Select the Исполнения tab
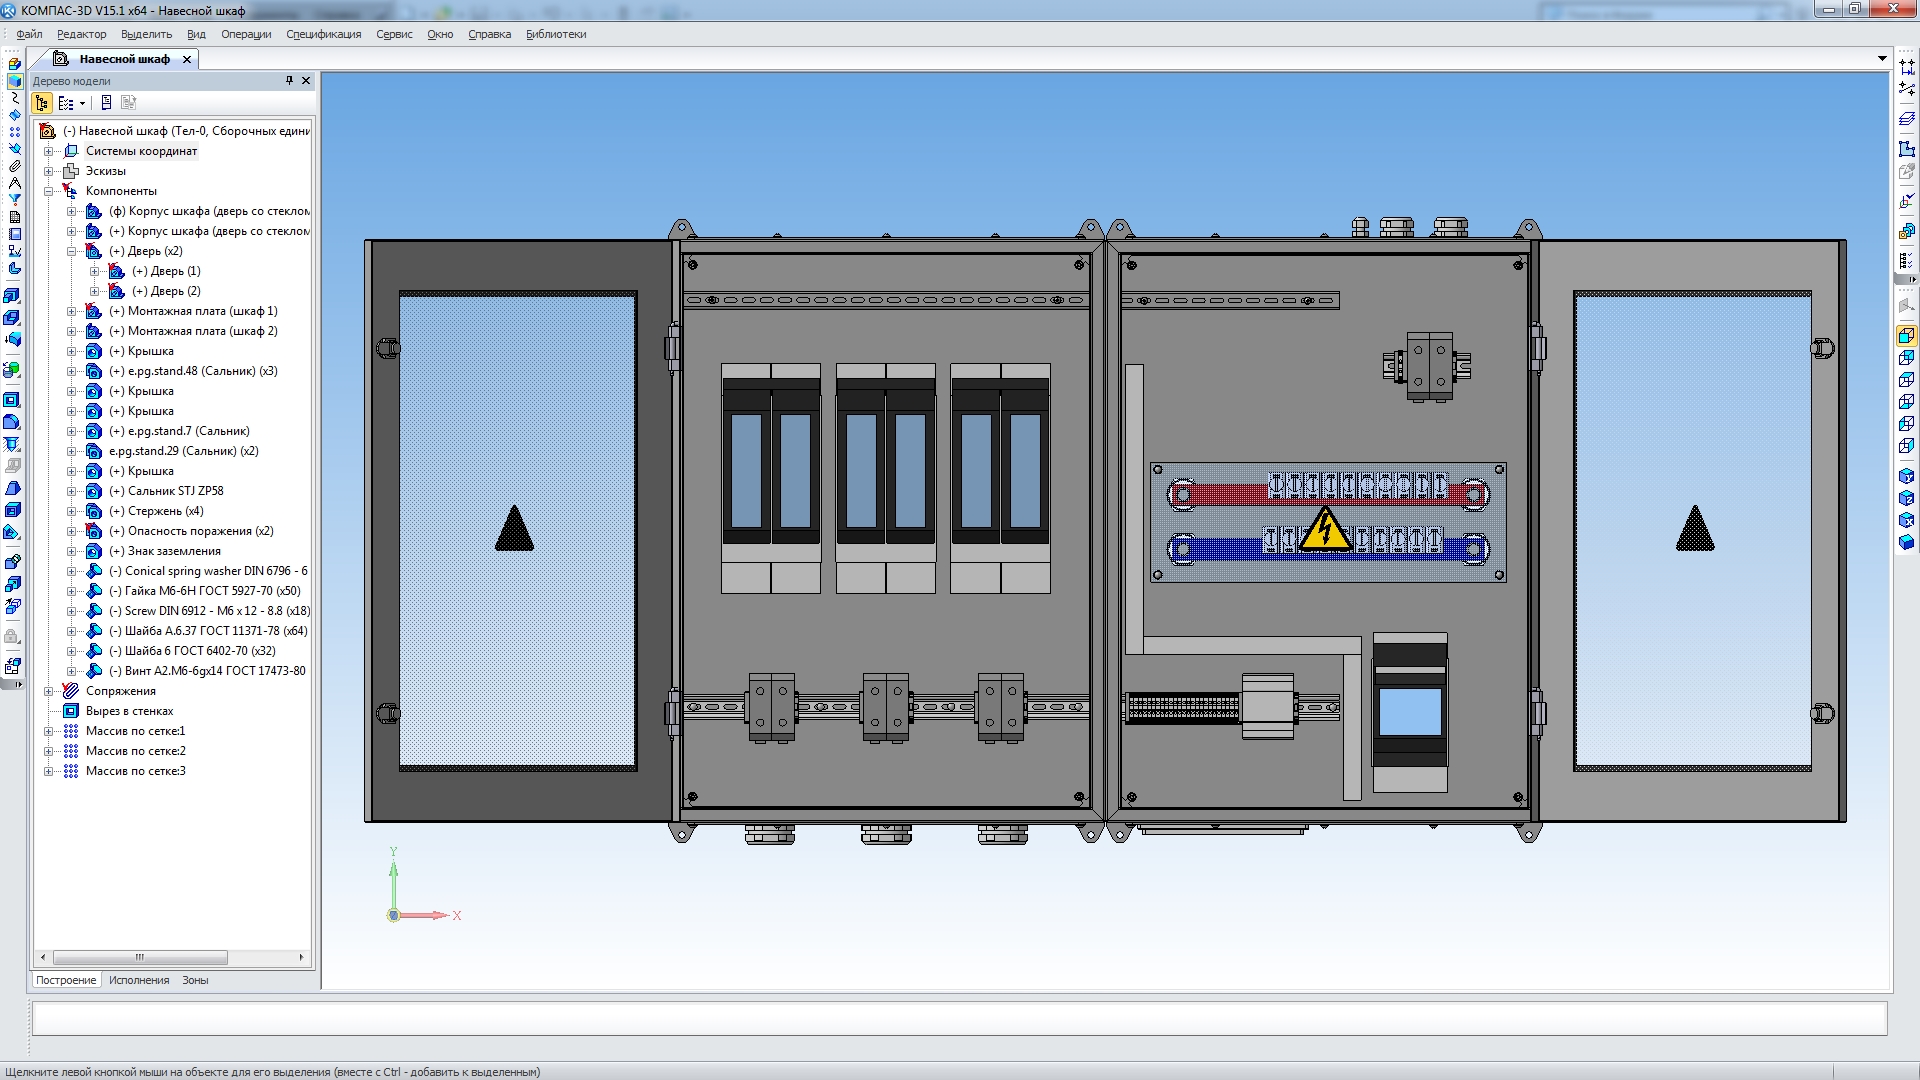This screenshot has height=1080, width=1920. [137, 981]
